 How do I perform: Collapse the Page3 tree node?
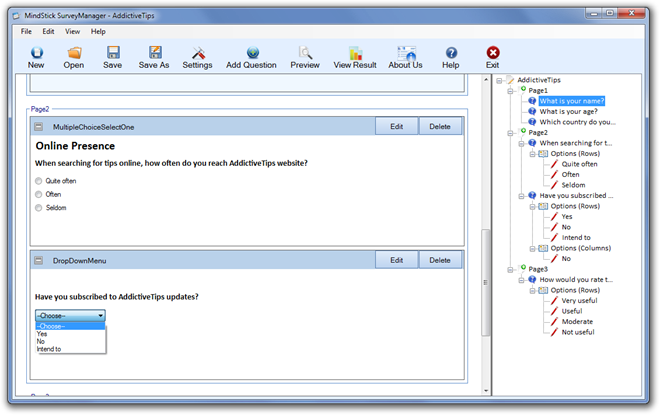tap(510, 269)
